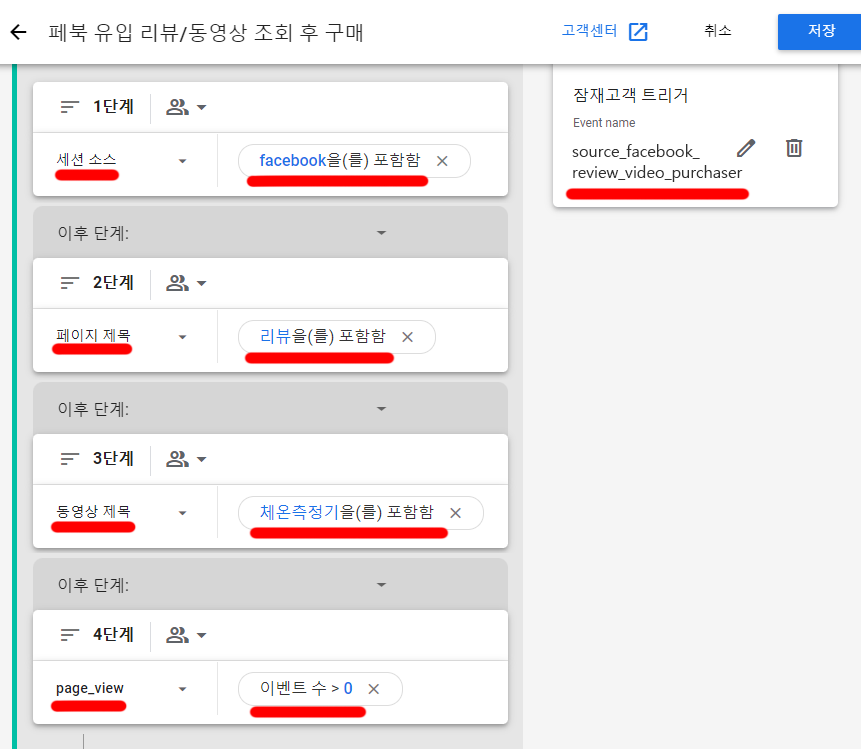Remove the 리뷰 포함함 filter chip

pyautogui.click(x=406, y=337)
